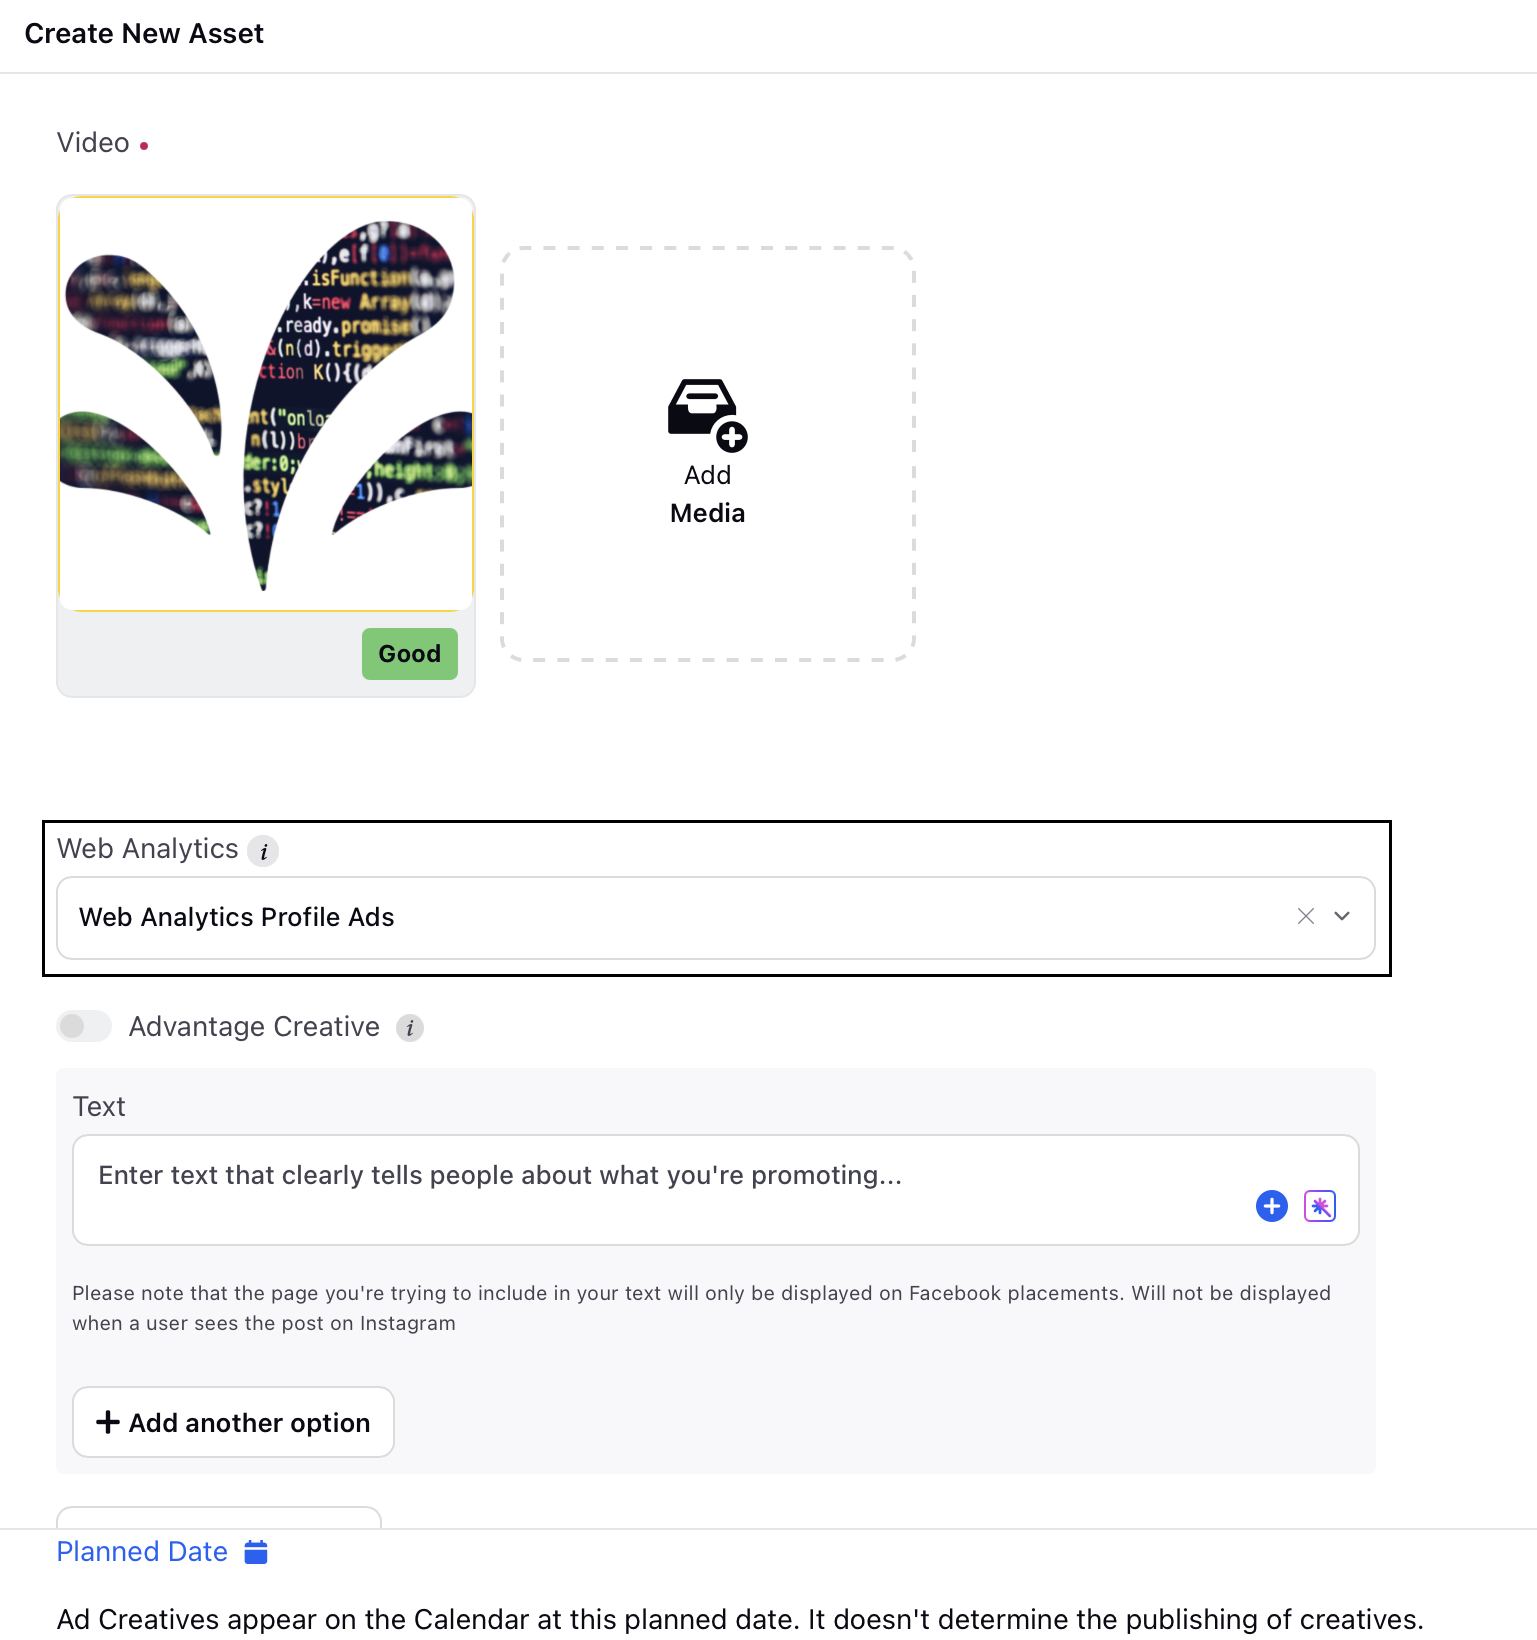Open Advantage Creative info icon
The width and height of the screenshot is (1537, 1640).
[410, 1028]
